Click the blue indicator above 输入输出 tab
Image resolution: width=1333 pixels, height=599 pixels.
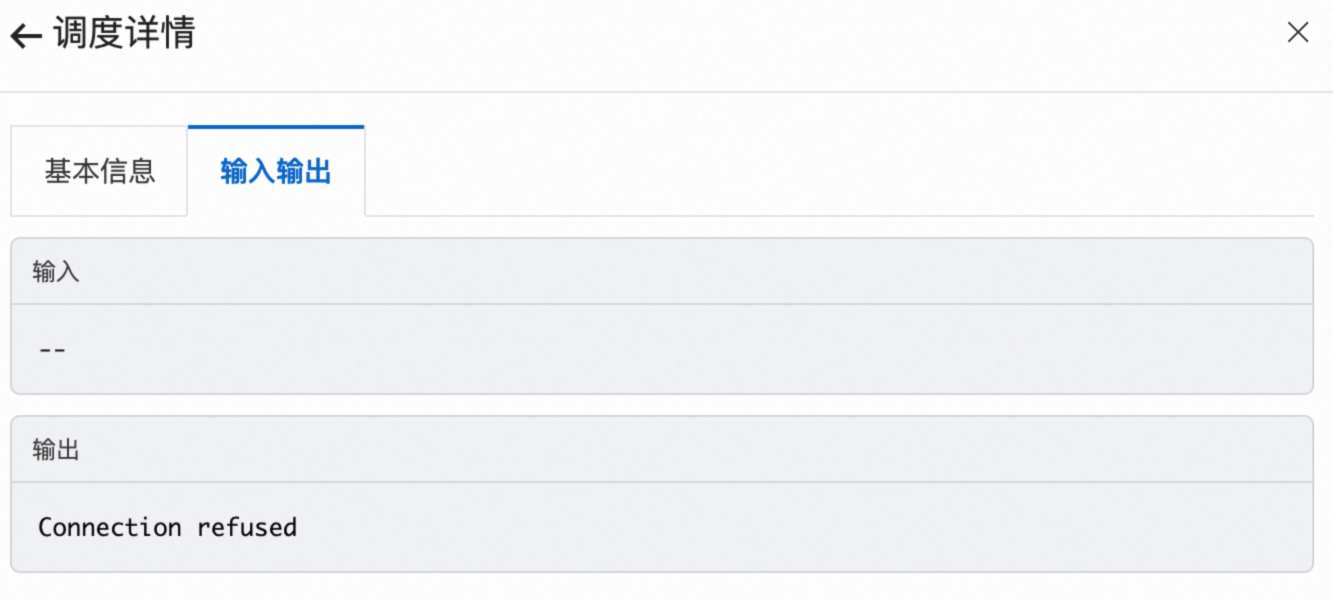click(276, 127)
